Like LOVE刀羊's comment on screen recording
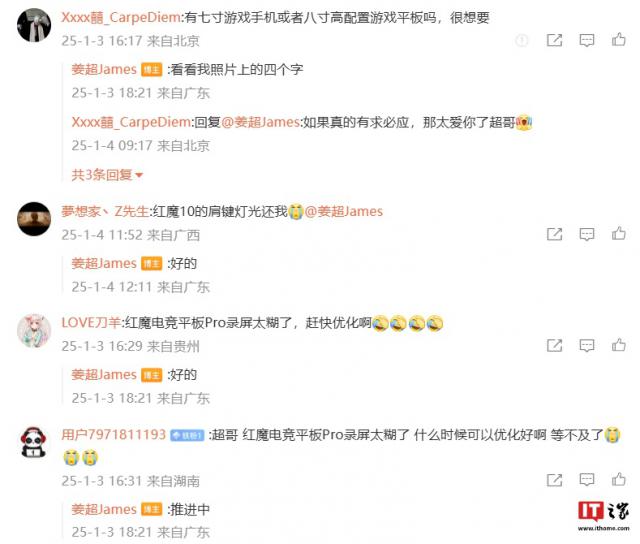The height and width of the screenshot is (544, 640). (619, 345)
